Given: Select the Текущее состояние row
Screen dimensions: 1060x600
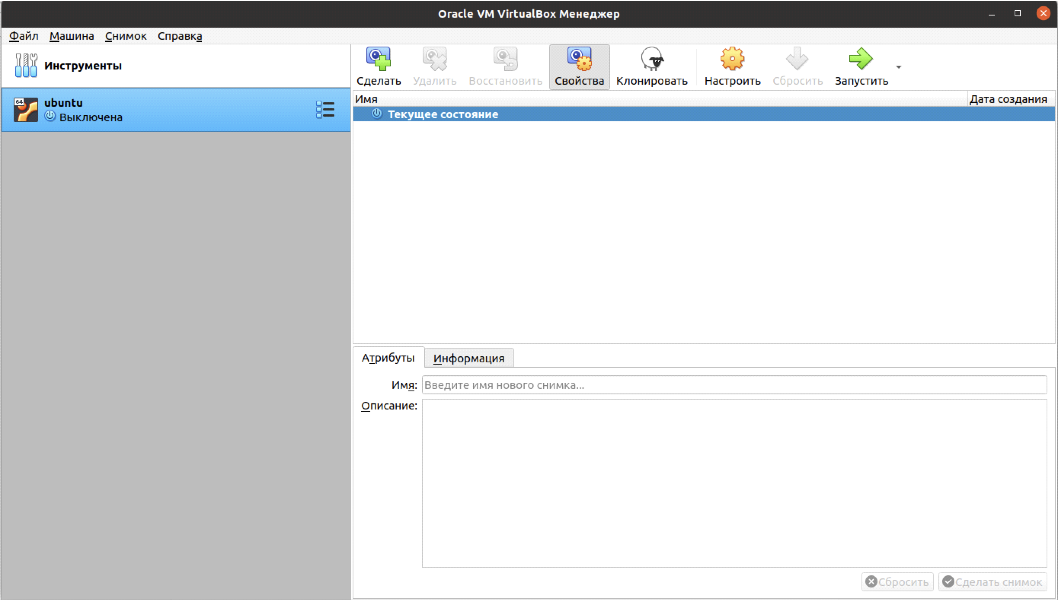Looking at the screenshot, I should click(704, 114).
